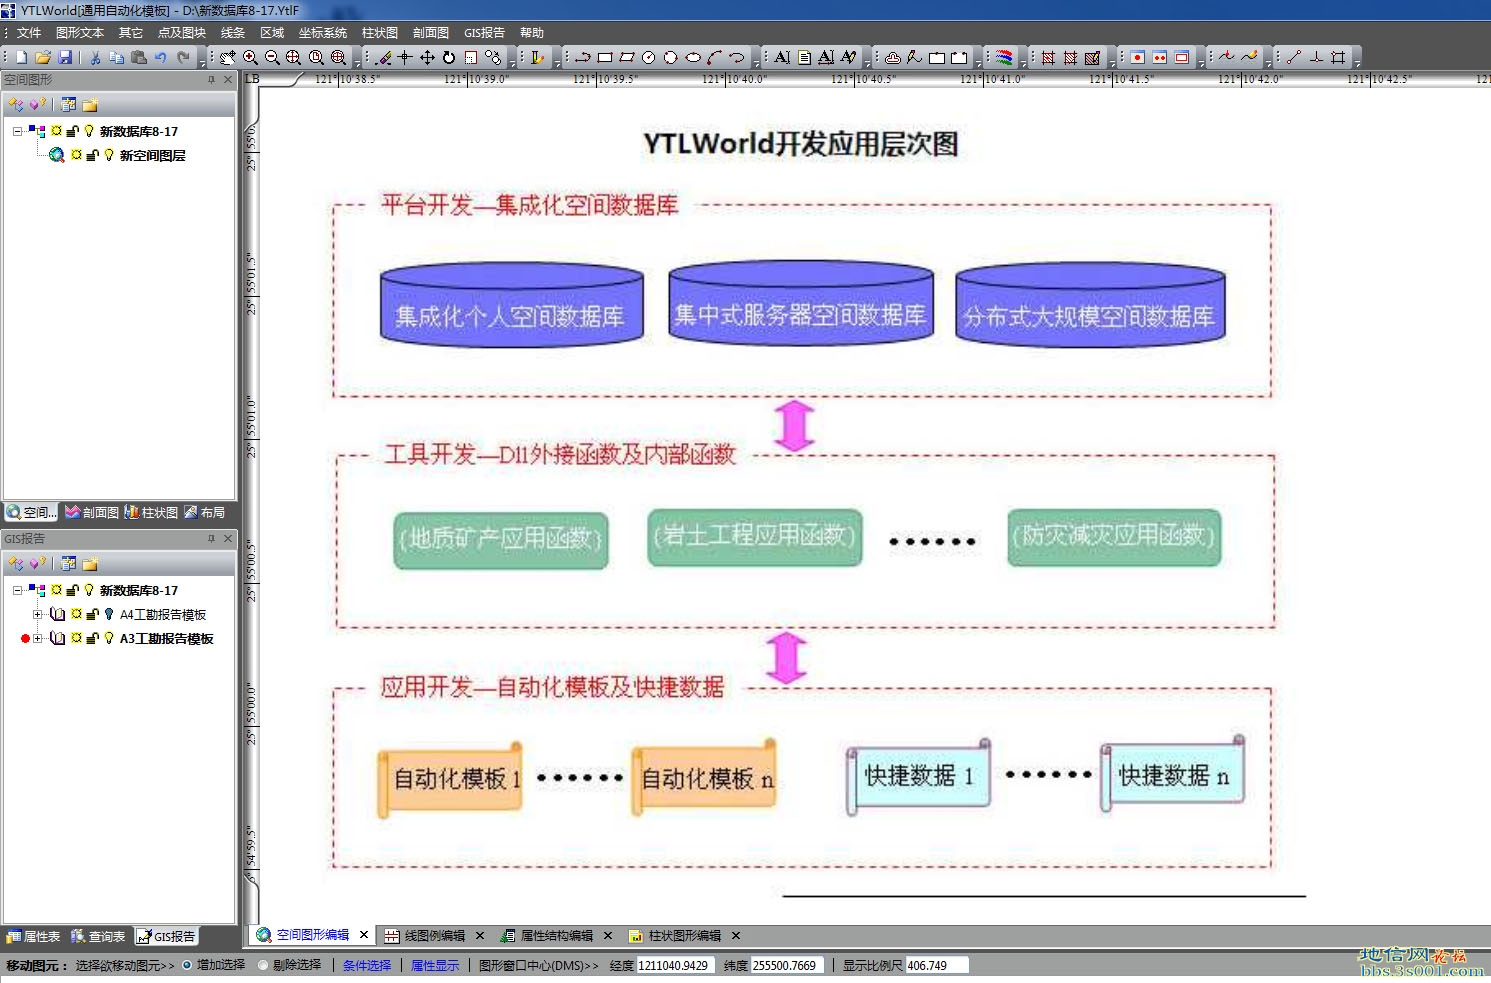The height and width of the screenshot is (983, 1491).
Task: Select the rotate circular arrow tool
Action: (449, 58)
